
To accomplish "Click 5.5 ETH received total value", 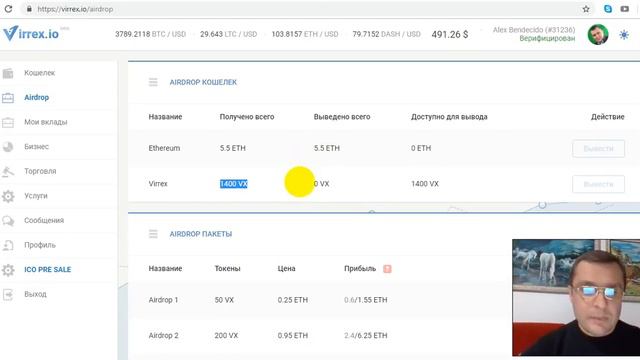I will pyautogui.click(x=233, y=148).
